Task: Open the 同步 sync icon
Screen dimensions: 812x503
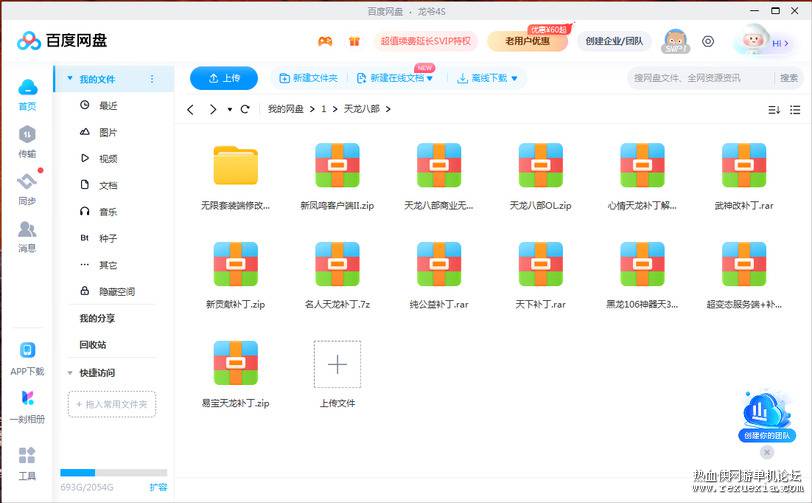Action: pos(27,182)
